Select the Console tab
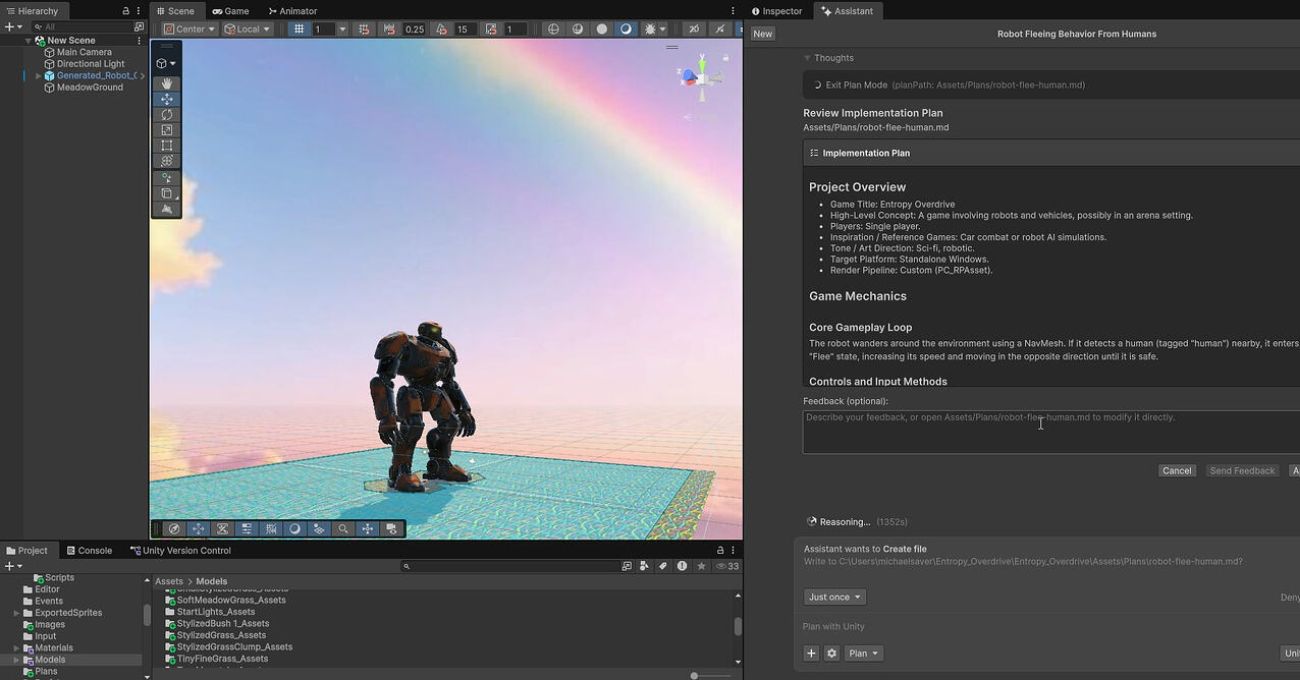1300x680 pixels. pyautogui.click(x=89, y=550)
